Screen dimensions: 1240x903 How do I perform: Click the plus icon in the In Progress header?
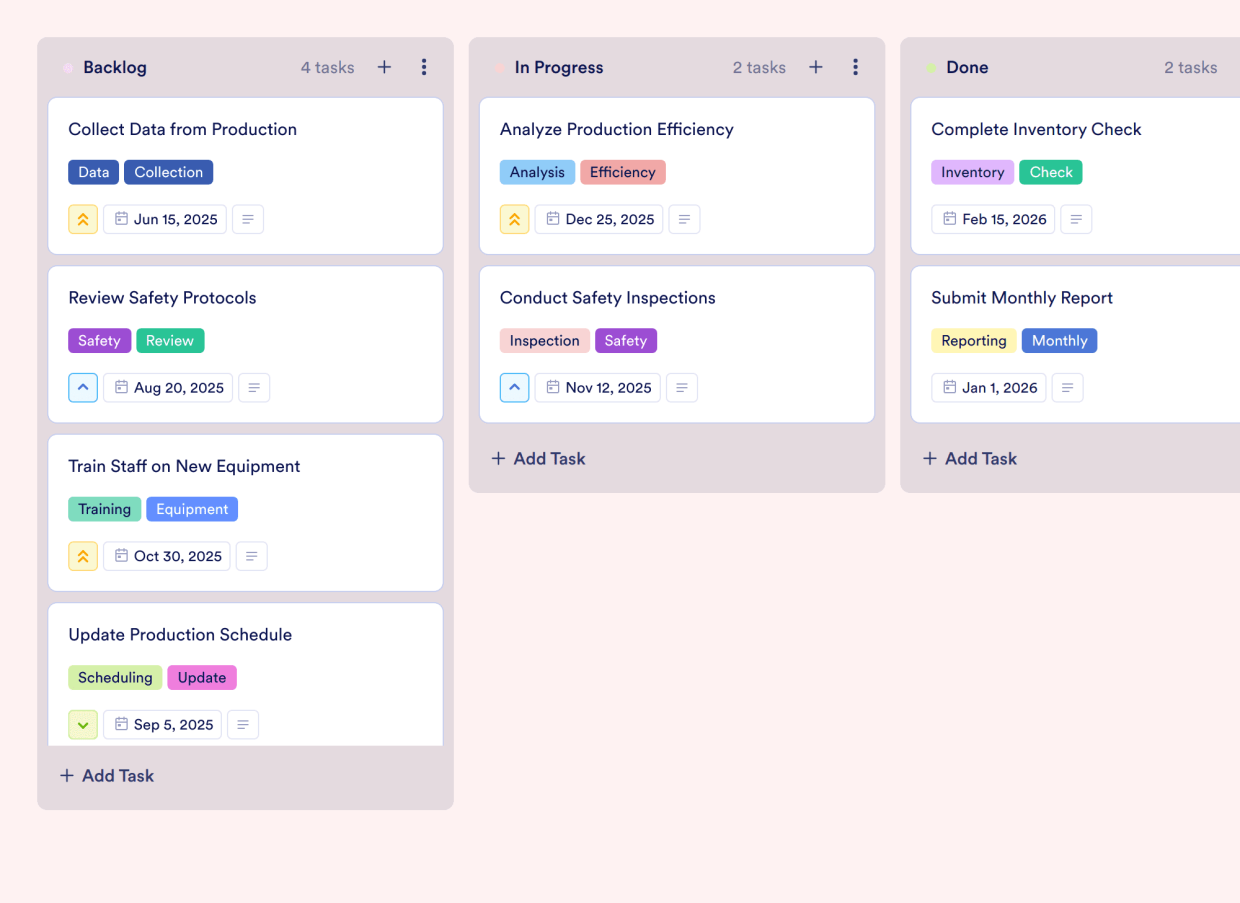click(816, 67)
